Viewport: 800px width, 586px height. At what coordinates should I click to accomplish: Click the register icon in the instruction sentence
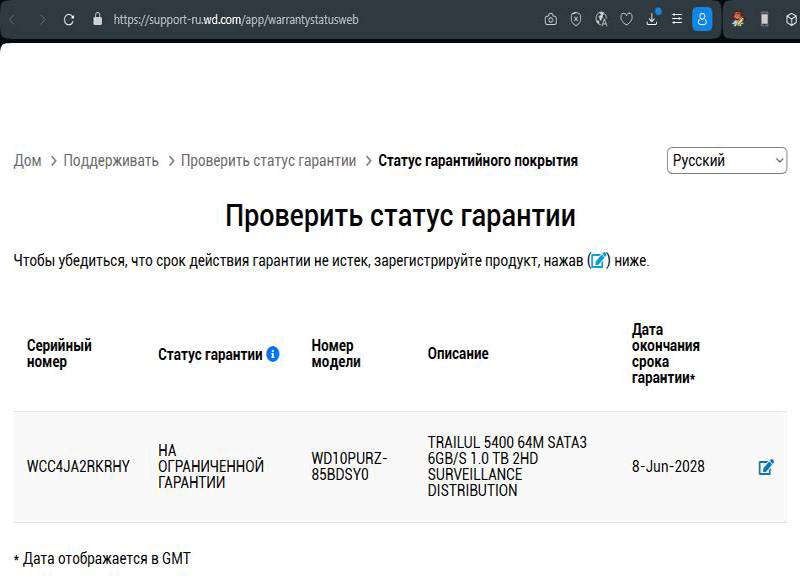coord(599,261)
